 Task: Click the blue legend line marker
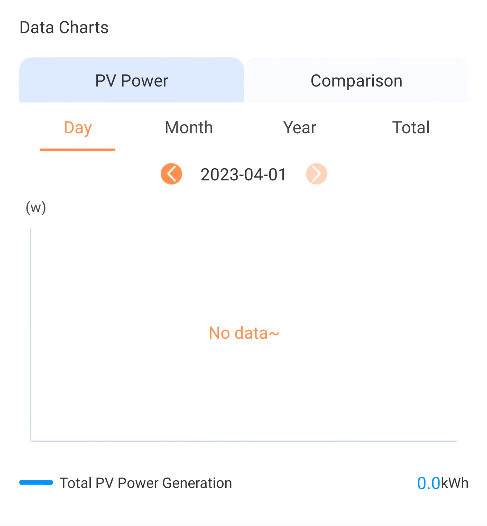36,483
